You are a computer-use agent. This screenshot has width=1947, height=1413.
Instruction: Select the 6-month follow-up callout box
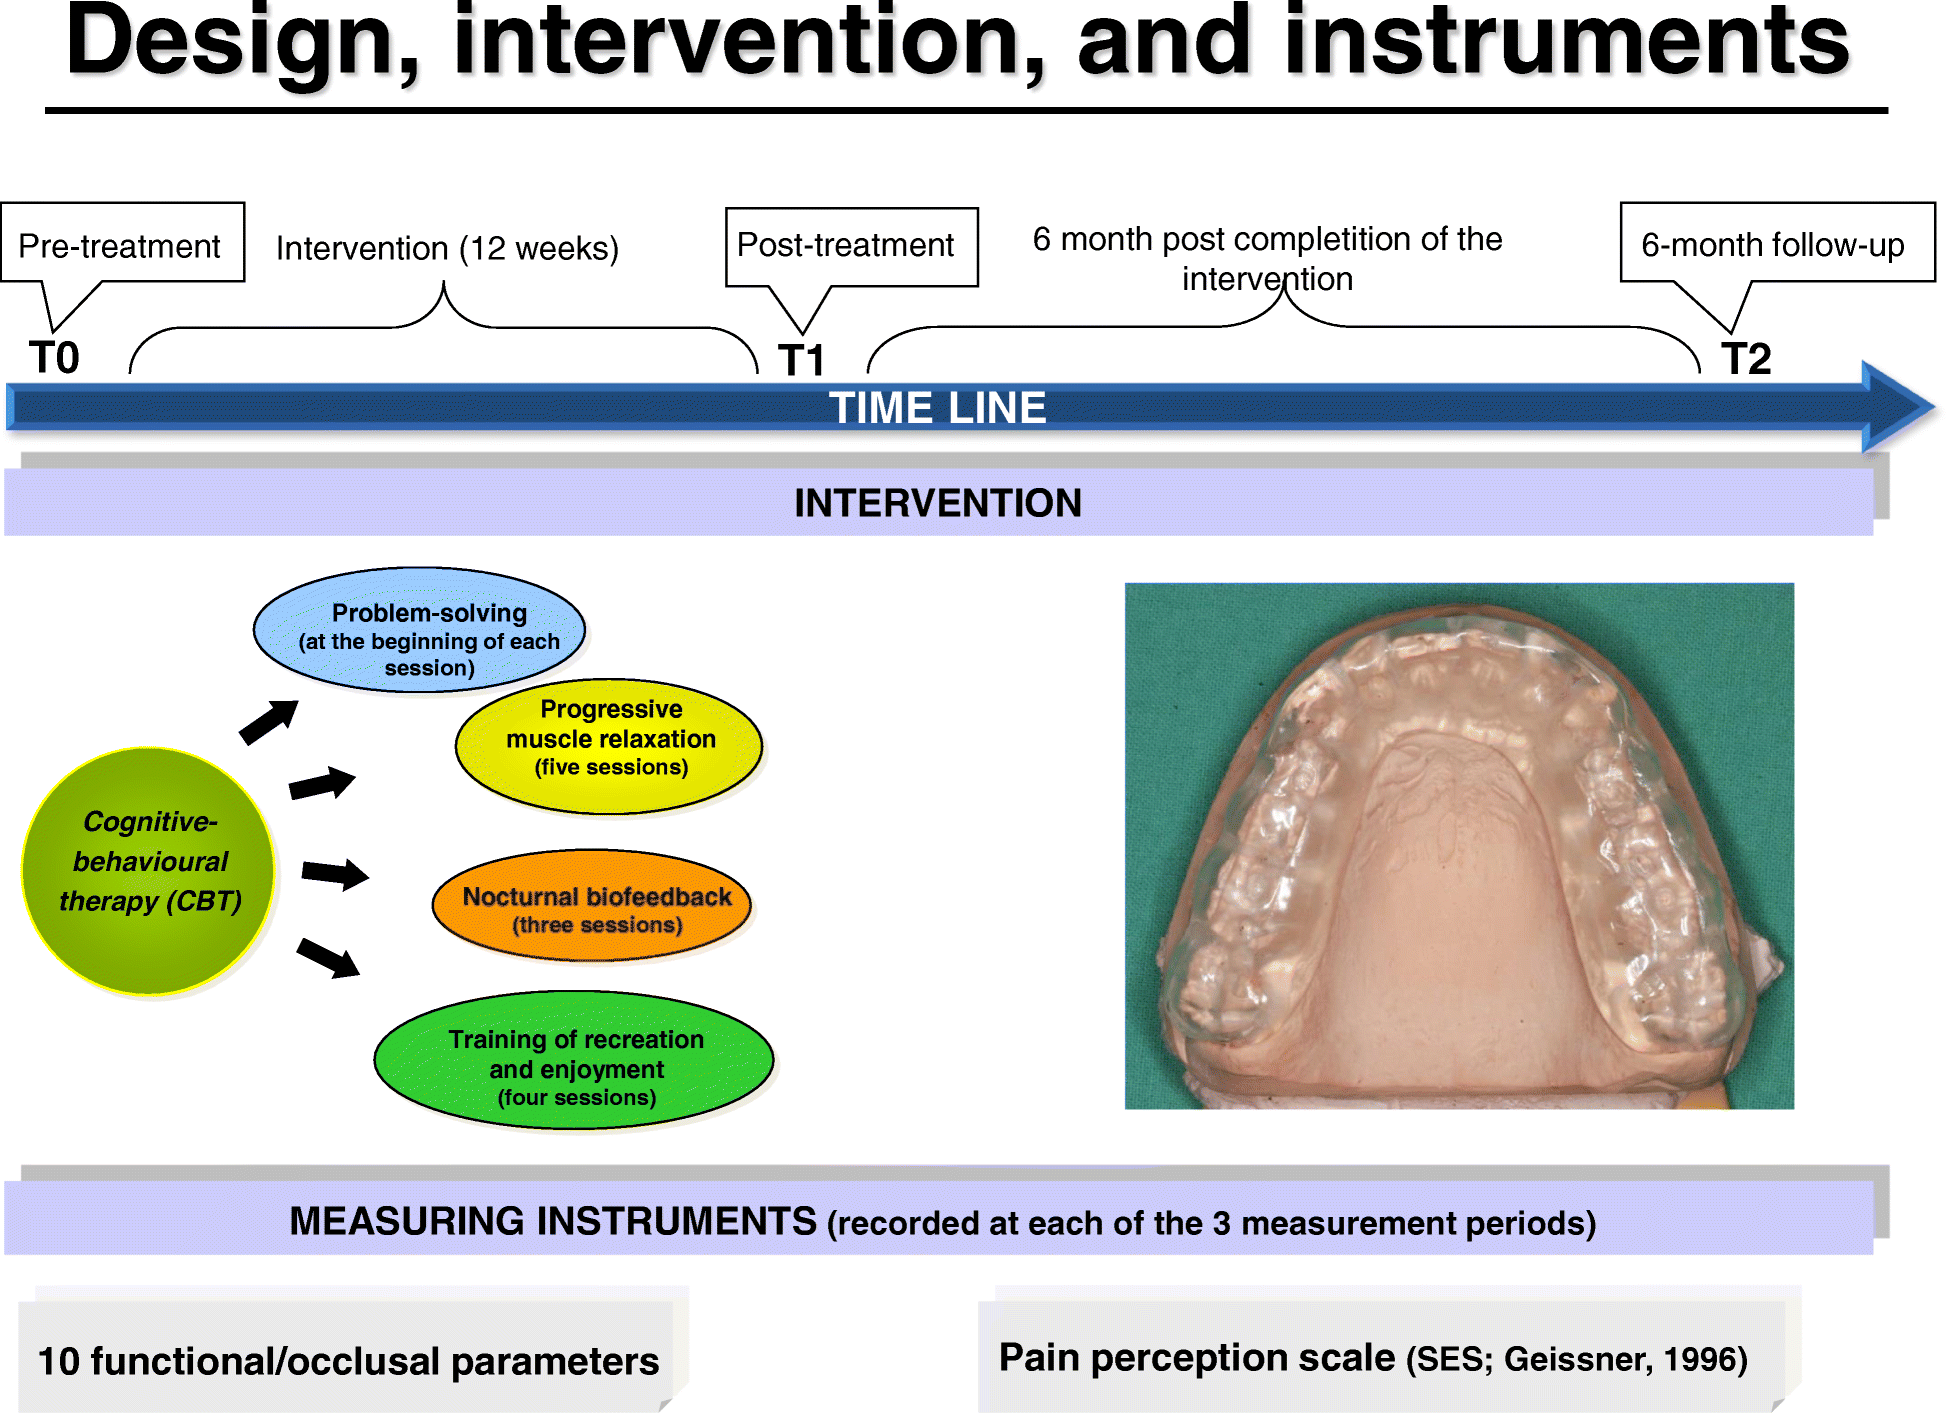pyautogui.click(x=1777, y=243)
